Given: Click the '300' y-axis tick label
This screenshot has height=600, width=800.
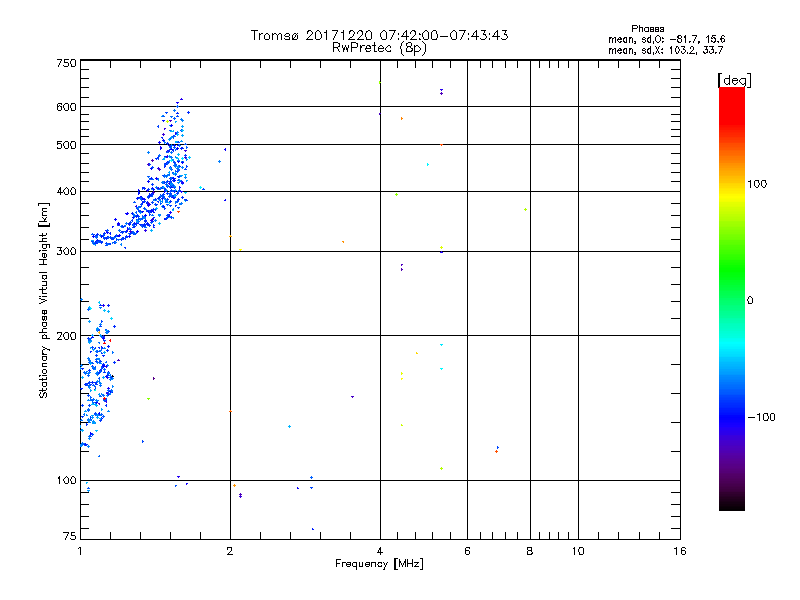Looking at the screenshot, I should (66, 251).
